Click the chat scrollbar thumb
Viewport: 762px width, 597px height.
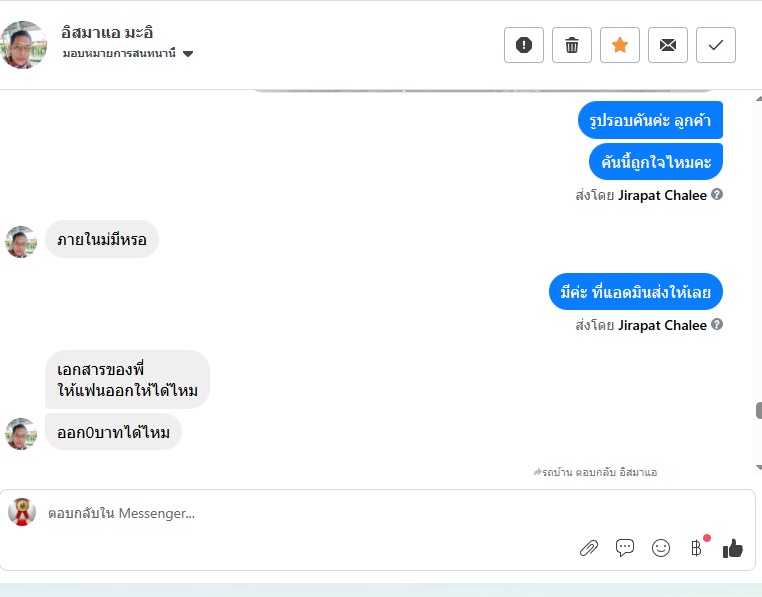pyautogui.click(x=759, y=410)
